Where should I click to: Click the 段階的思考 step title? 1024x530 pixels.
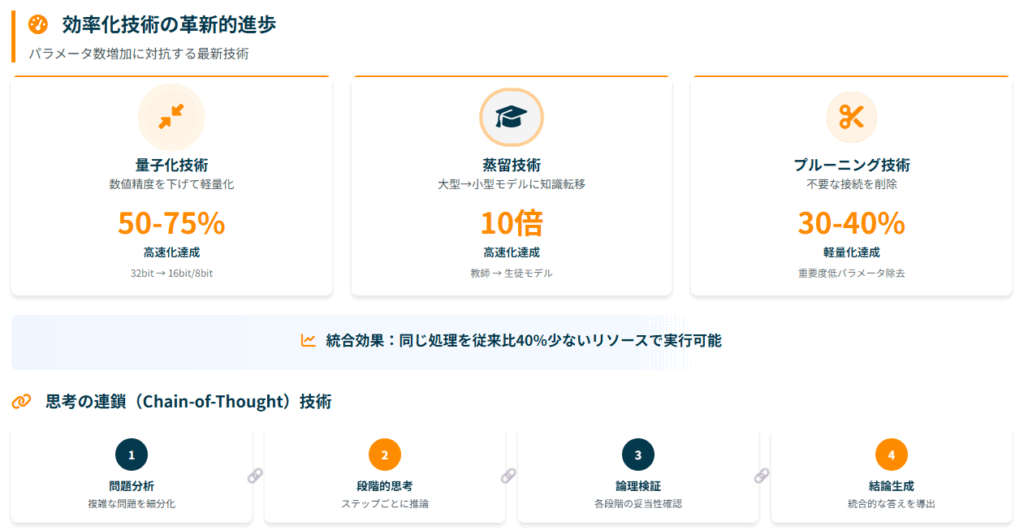385,486
